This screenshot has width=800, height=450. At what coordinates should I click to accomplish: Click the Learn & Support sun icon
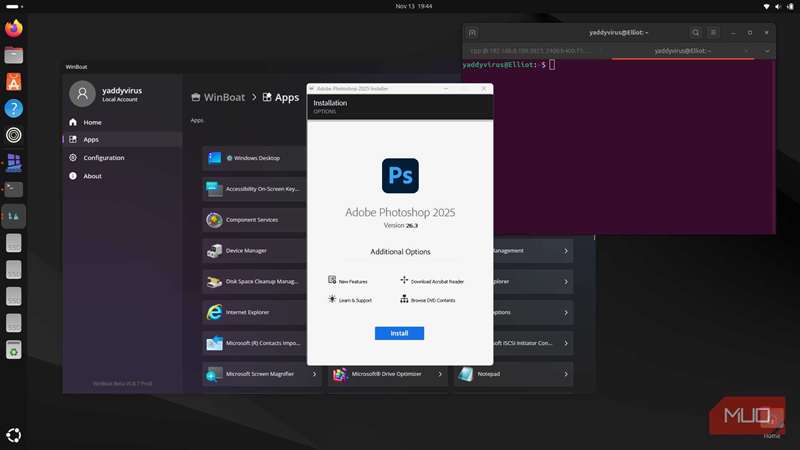click(332, 299)
